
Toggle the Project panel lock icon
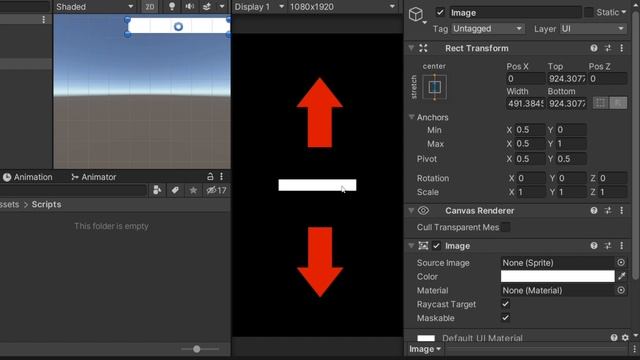click(x=210, y=177)
